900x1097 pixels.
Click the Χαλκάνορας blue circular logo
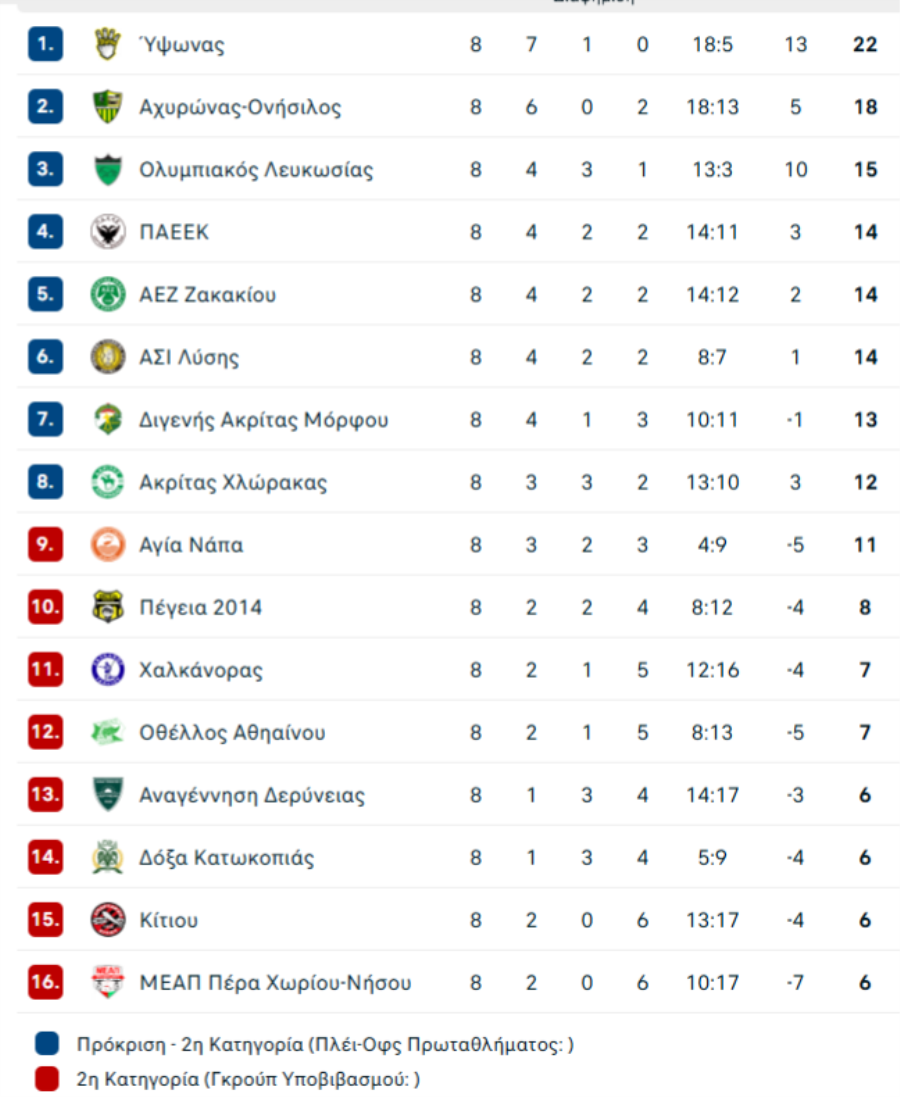point(108,670)
